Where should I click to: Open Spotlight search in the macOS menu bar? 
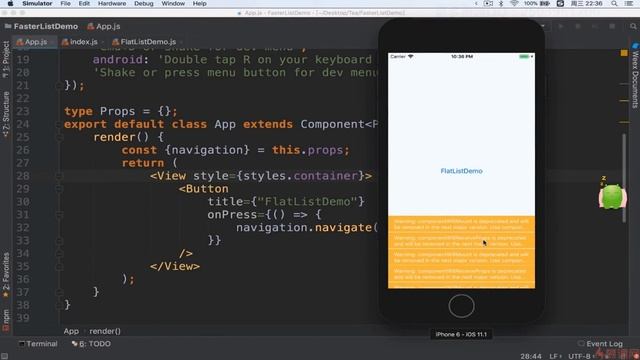pyautogui.click(x=614, y=3)
